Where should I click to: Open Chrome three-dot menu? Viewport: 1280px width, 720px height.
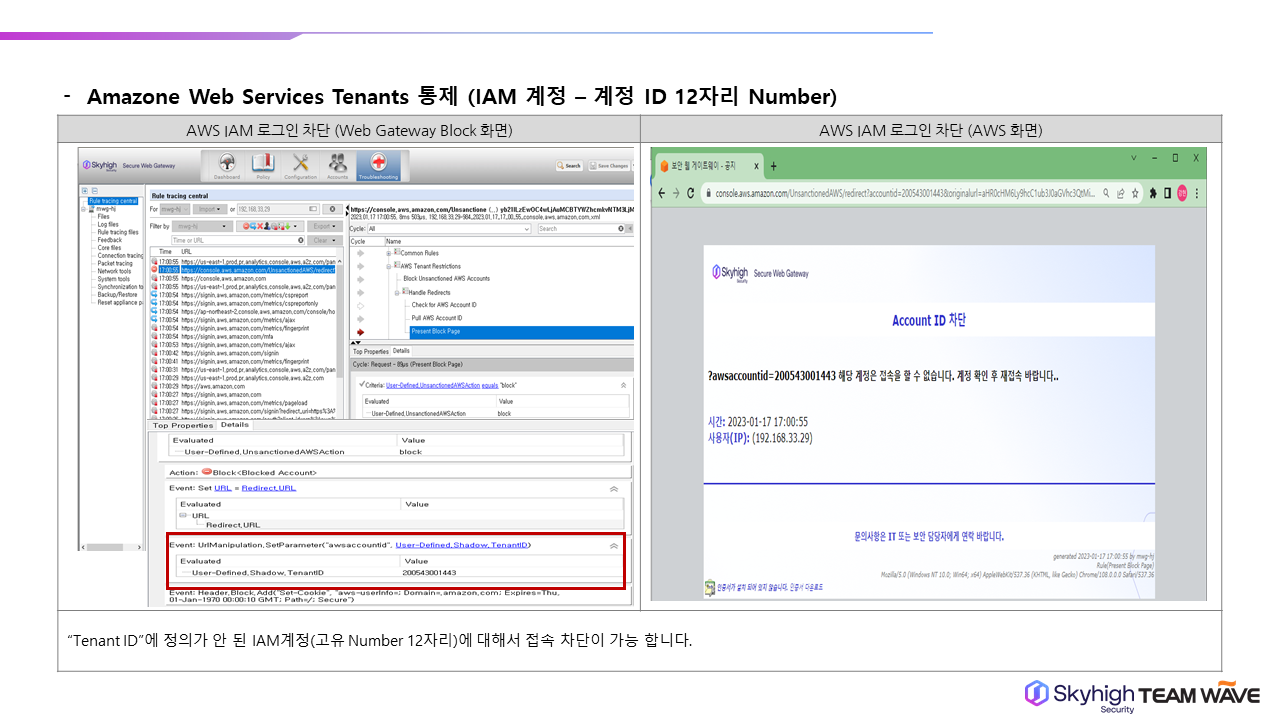tap(1197, 193)
